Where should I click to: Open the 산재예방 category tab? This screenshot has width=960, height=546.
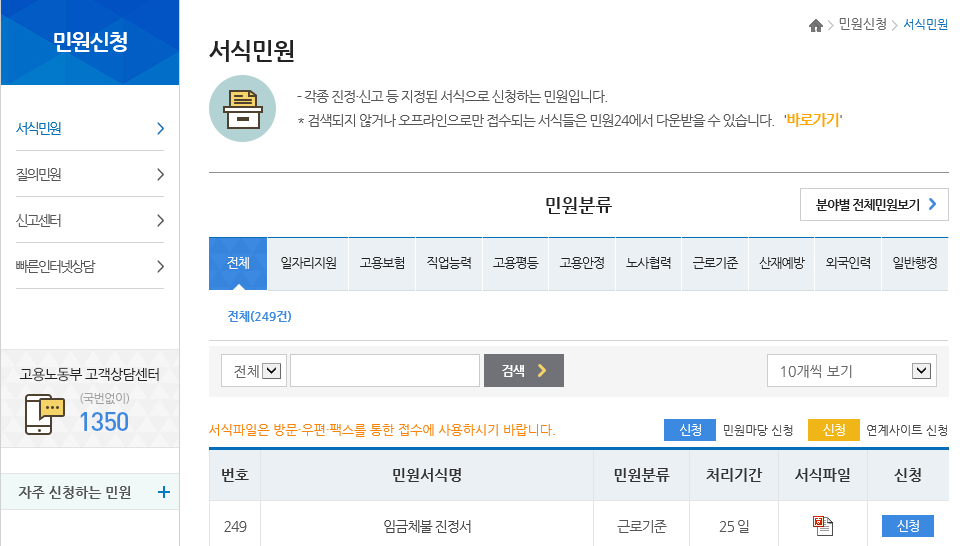tap(781, 264)
